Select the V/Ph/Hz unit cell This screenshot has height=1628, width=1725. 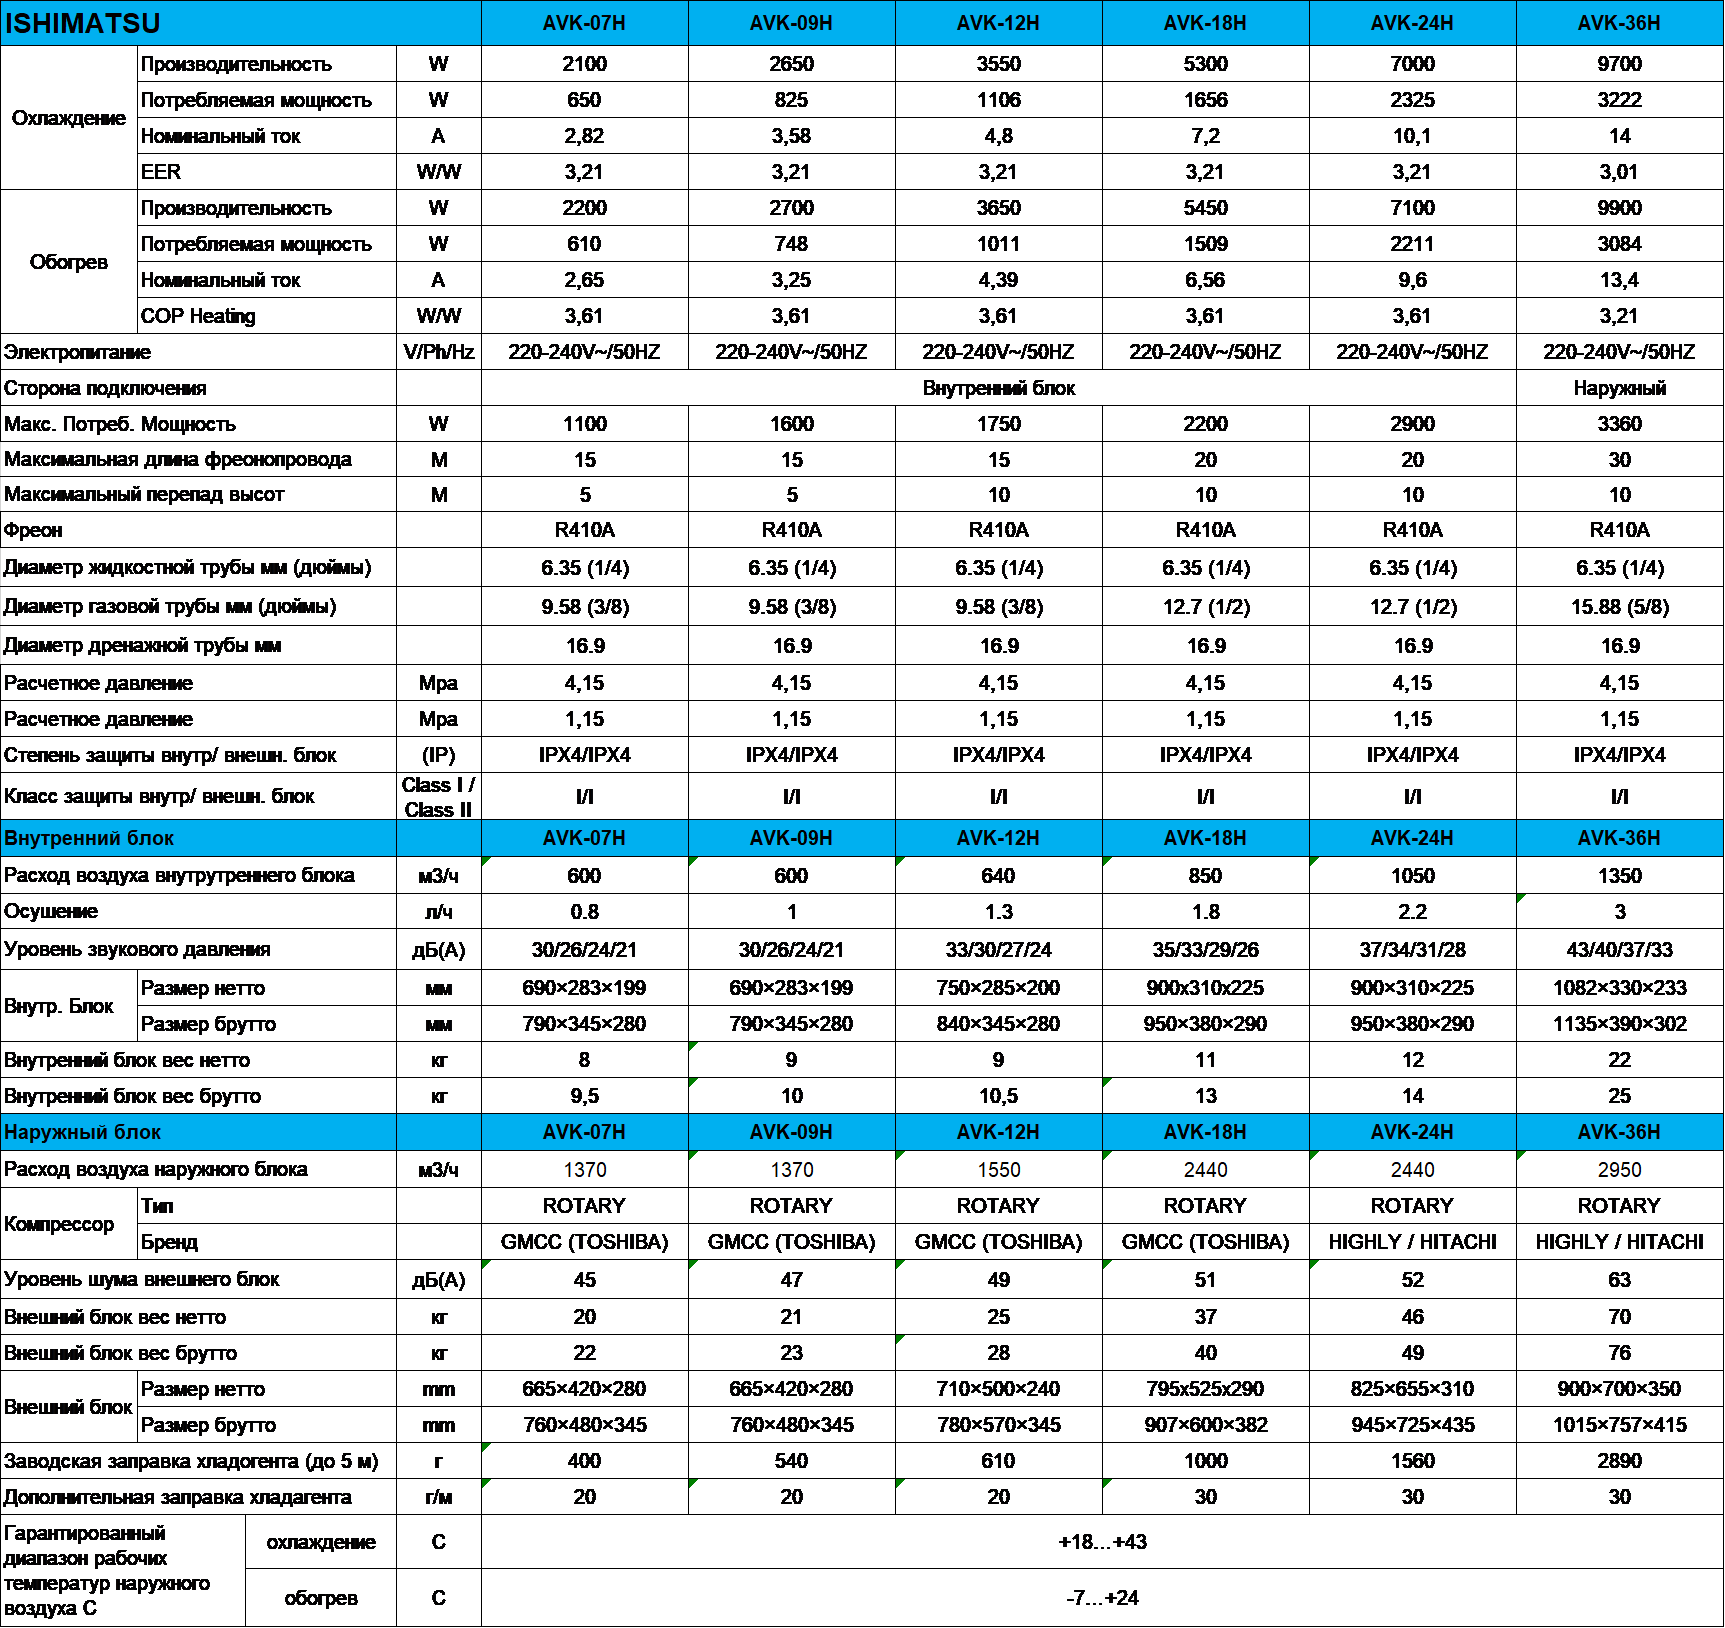tap(439, 352)
